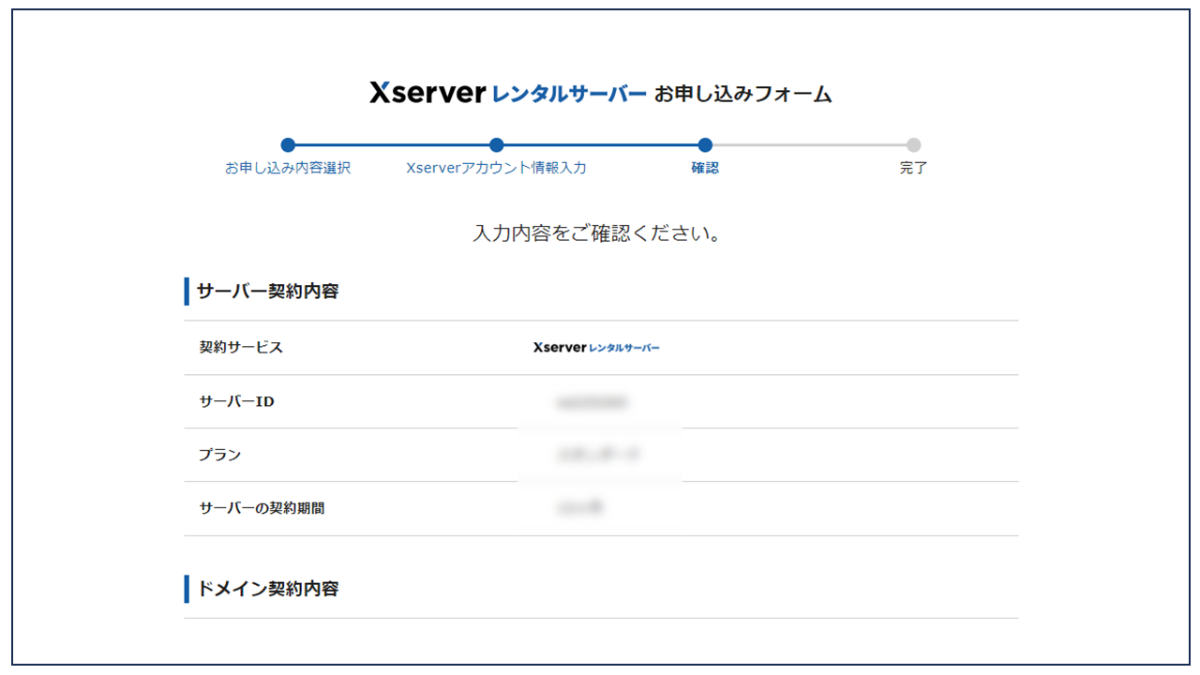
Task: Select the お申し込み内容選択 step label
Action: (288, 168)
